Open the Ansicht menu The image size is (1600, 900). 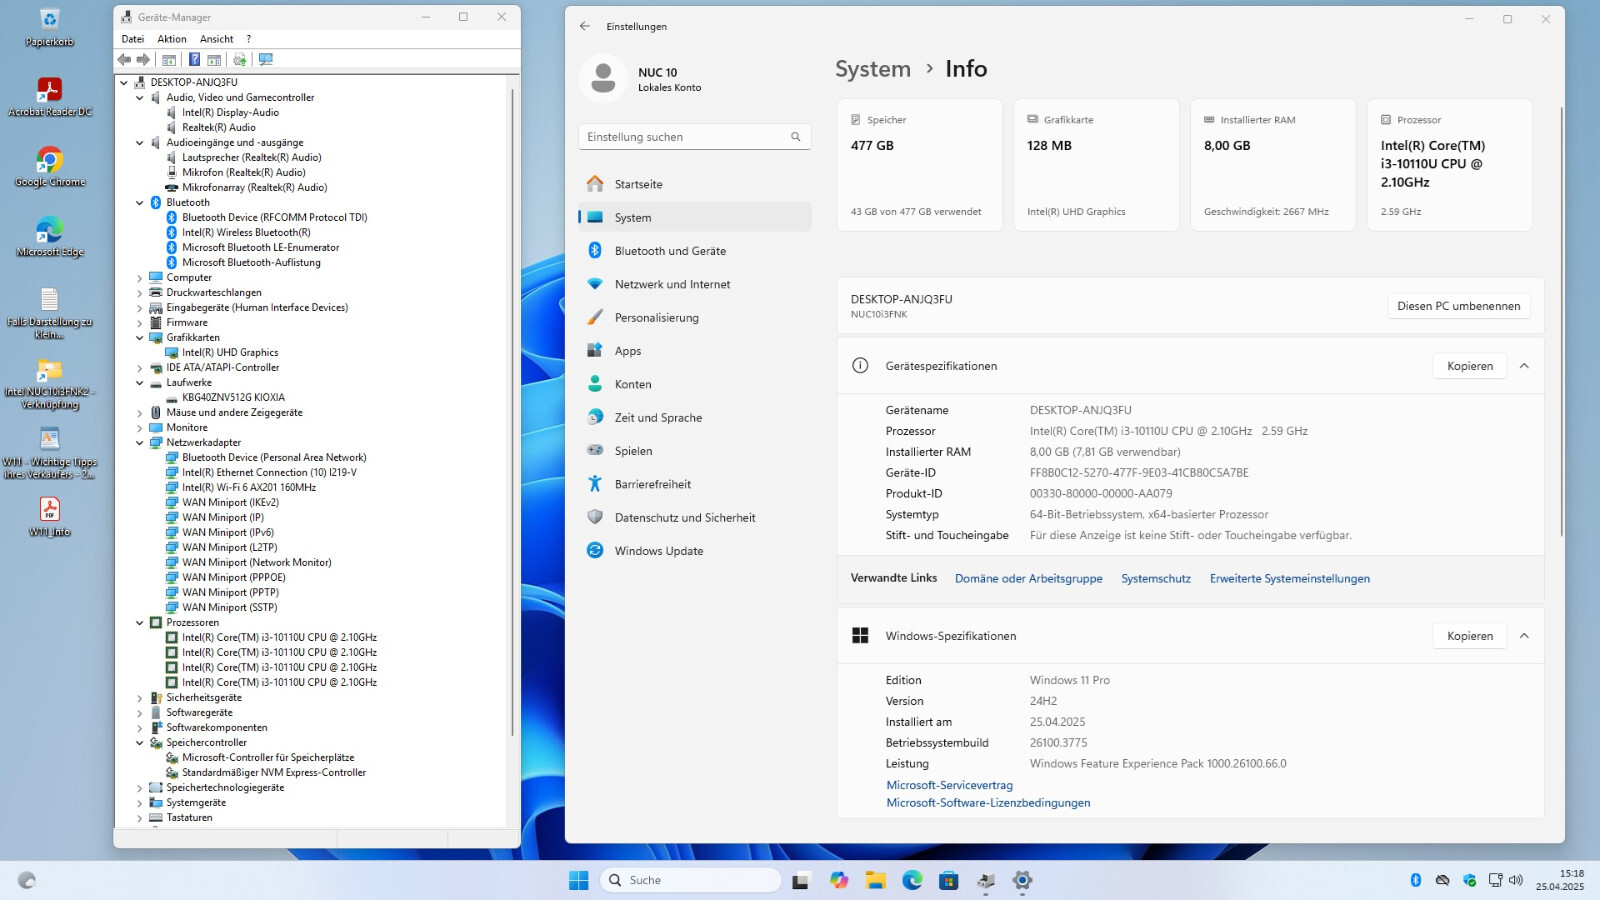pos(216,39)
